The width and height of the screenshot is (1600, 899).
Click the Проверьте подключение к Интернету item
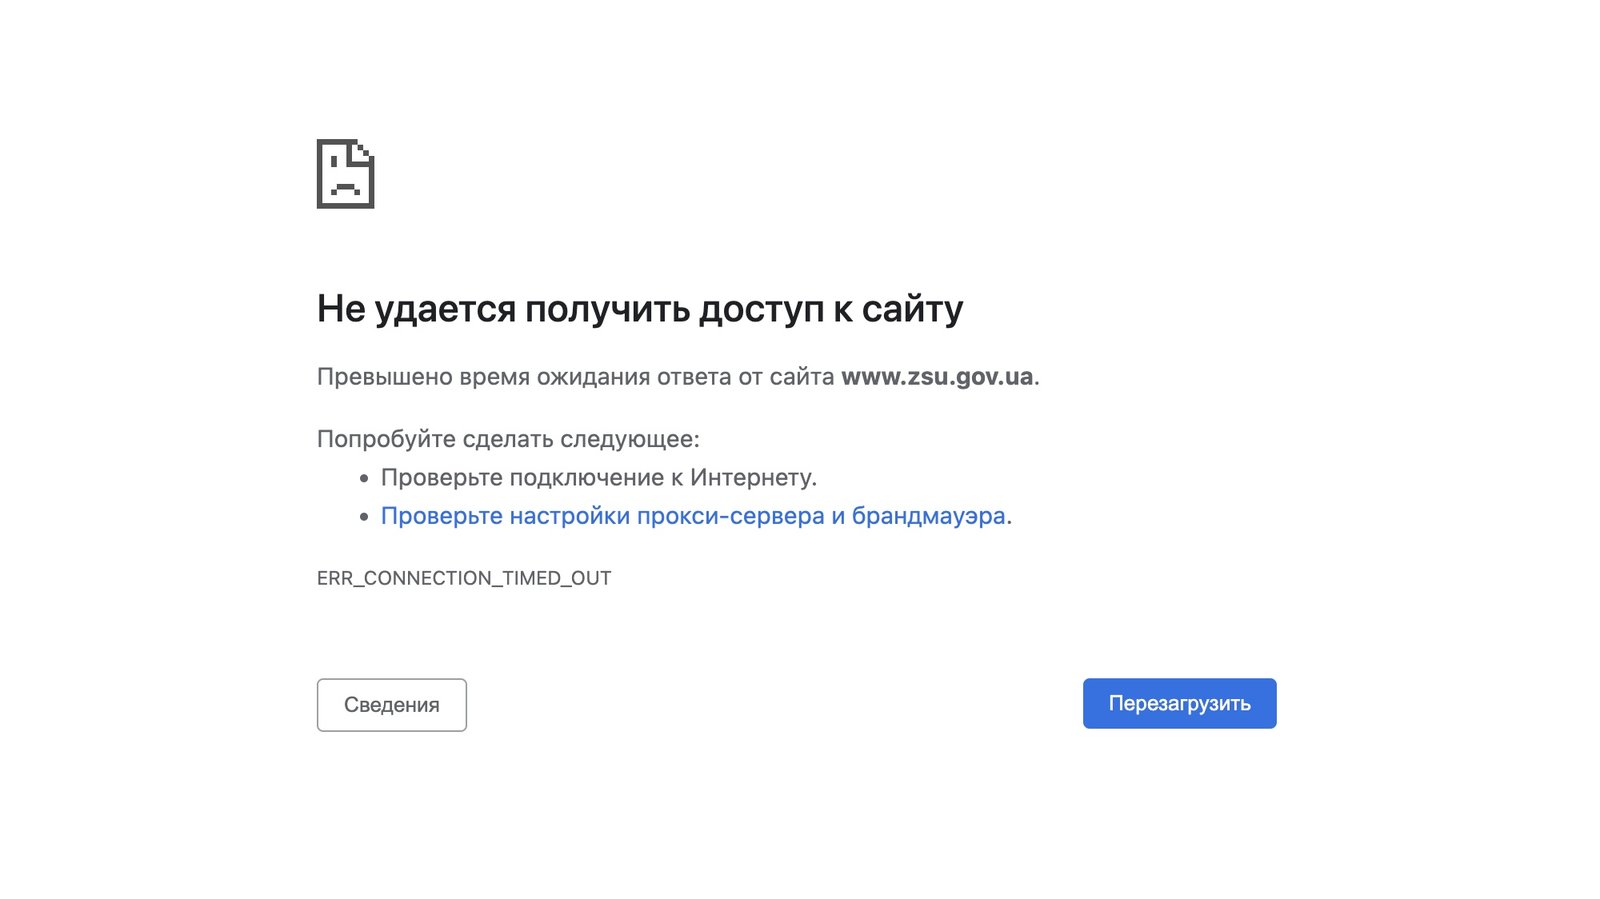click(598, 478)
